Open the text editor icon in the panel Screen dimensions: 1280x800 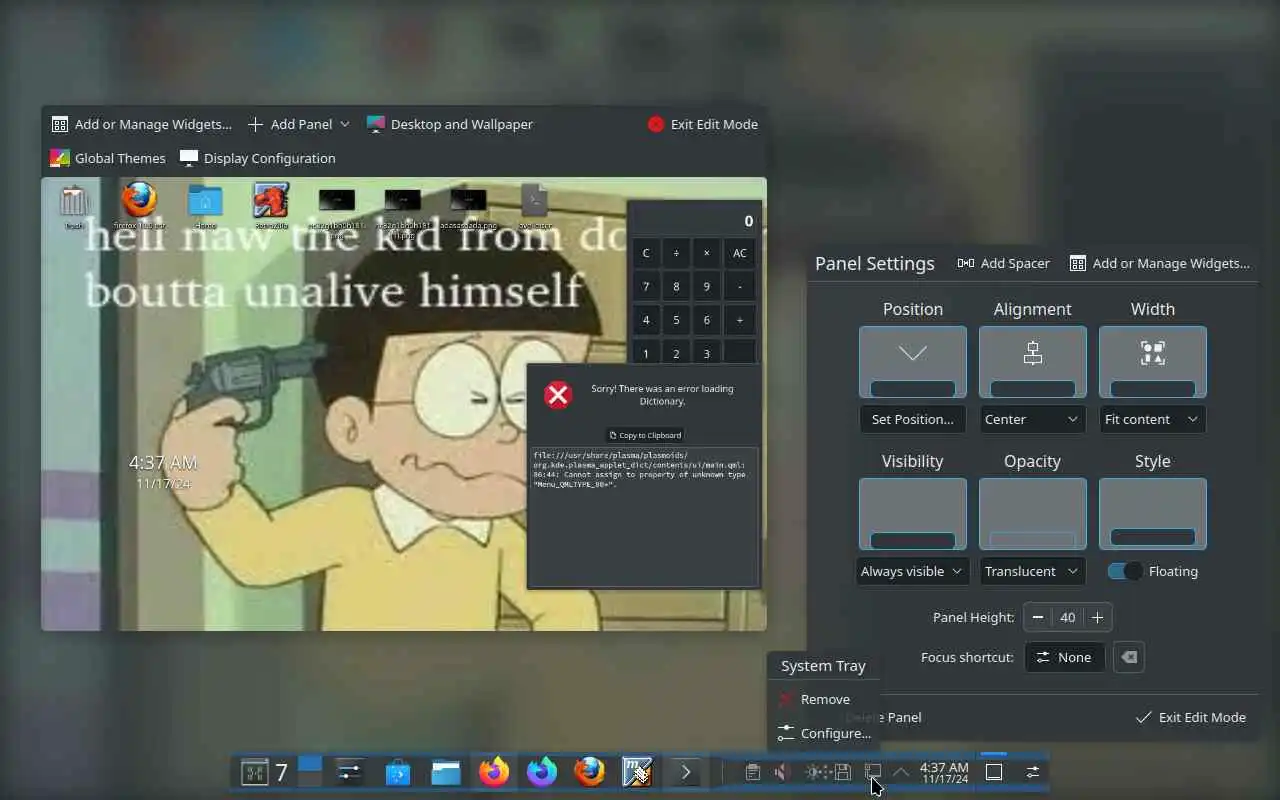638,772
